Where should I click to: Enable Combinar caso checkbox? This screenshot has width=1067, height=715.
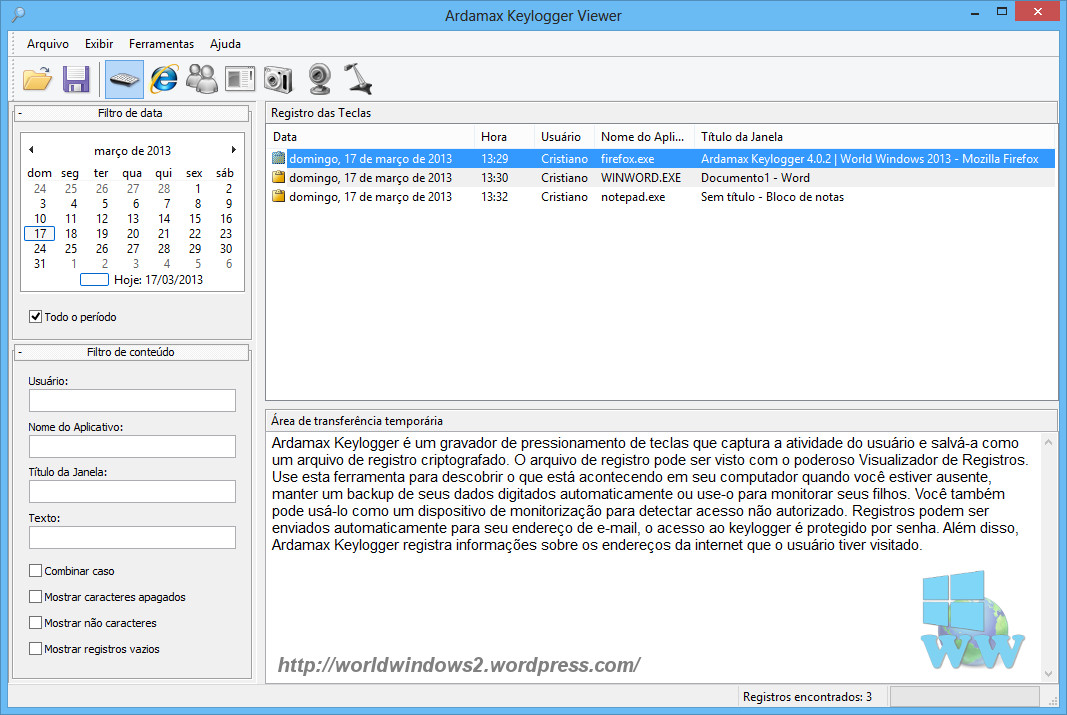pyautogui.click(x=35, y=571)
